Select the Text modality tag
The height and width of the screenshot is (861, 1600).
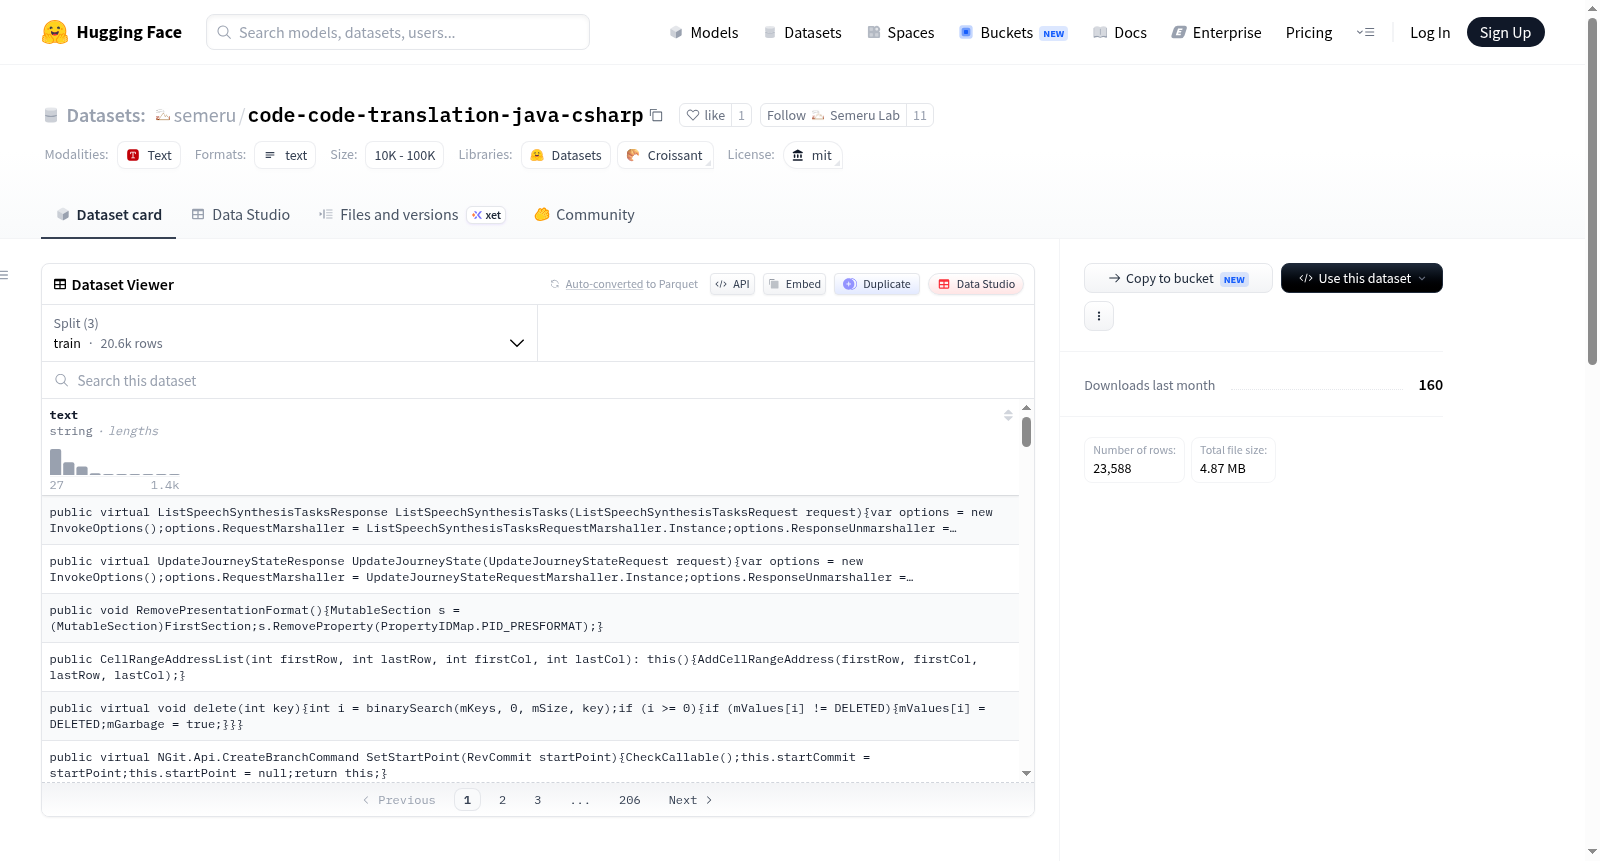[149, 155]
